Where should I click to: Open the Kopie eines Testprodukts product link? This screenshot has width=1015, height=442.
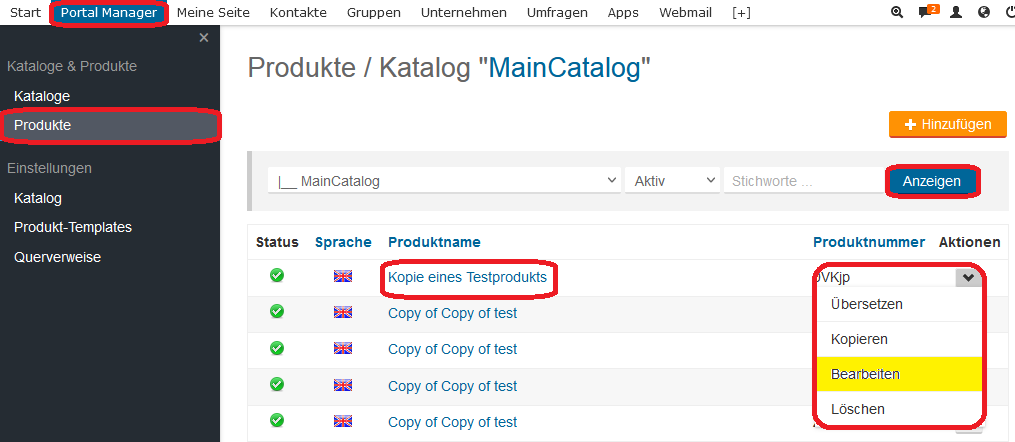(x=467, y=277)
